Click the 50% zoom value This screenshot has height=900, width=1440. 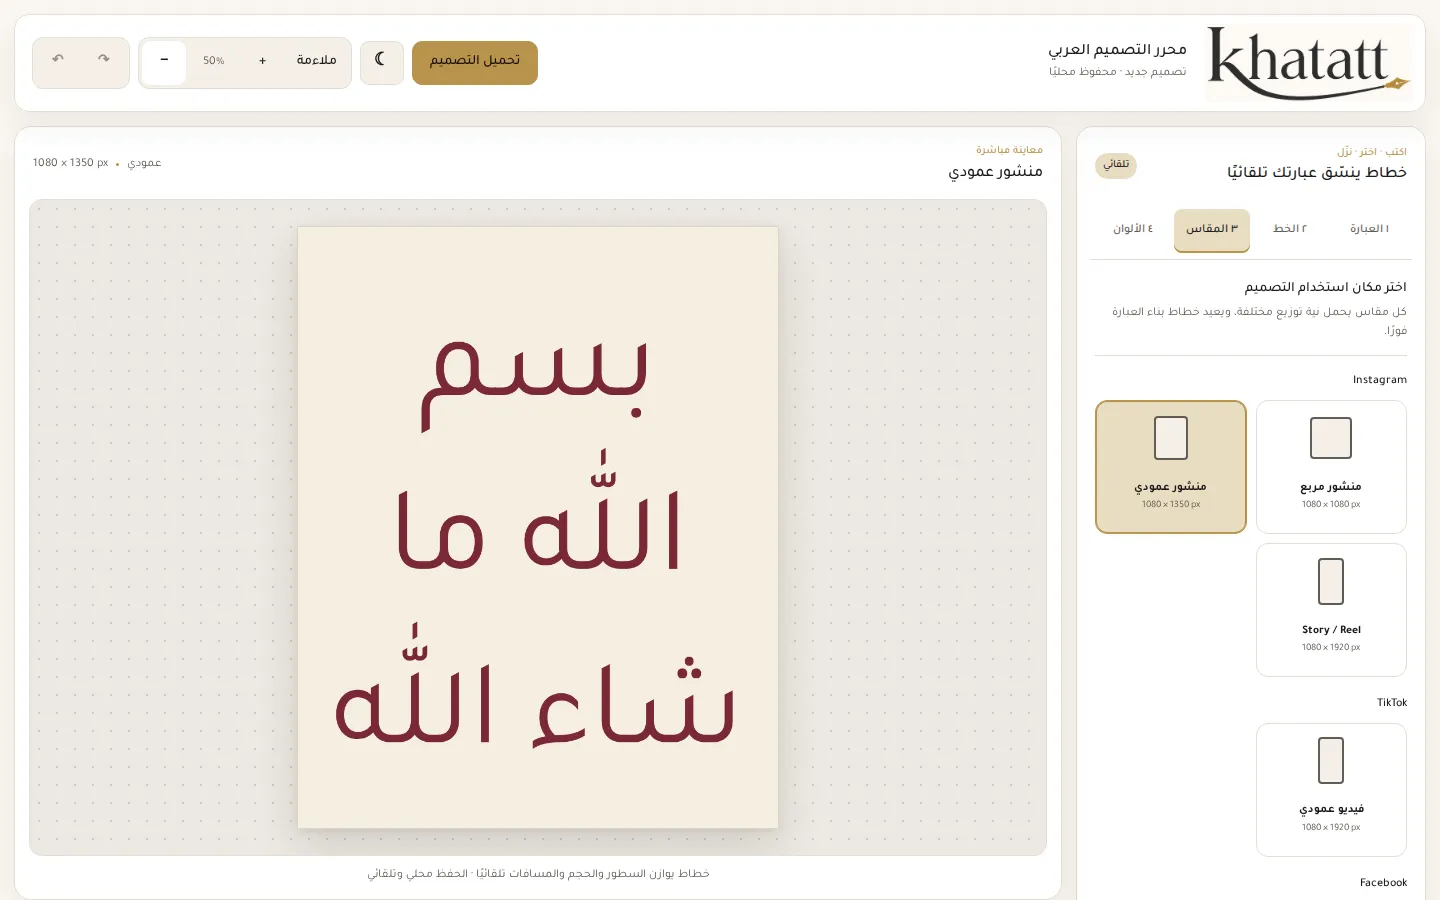pos(214,61)
